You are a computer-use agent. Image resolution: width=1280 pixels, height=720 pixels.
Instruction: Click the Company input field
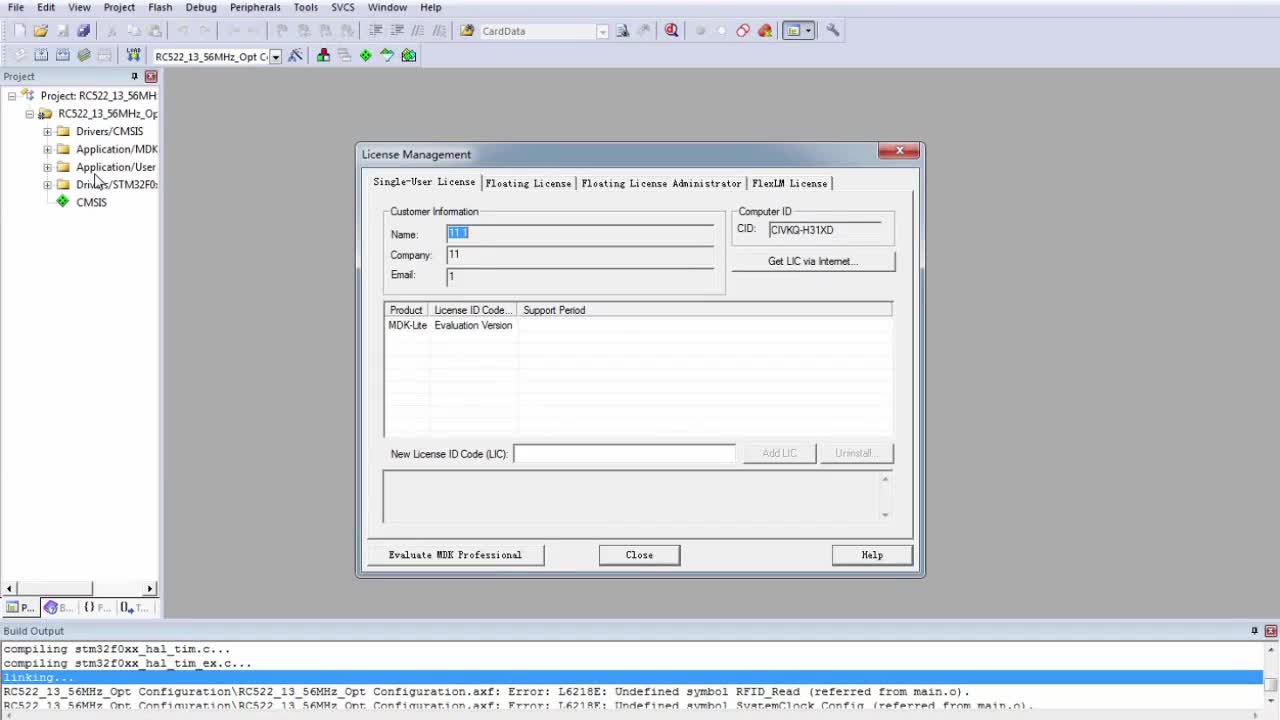click(x=580, y=255)
